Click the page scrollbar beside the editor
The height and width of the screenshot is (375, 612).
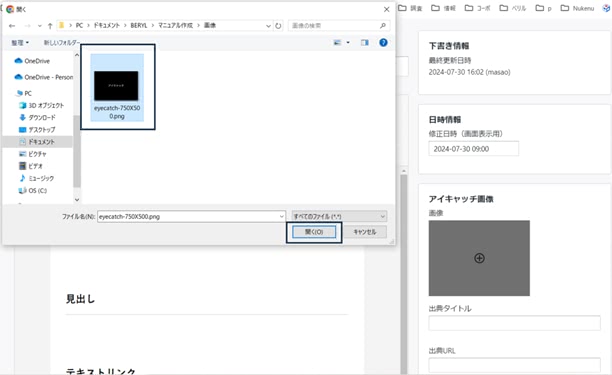404,273
